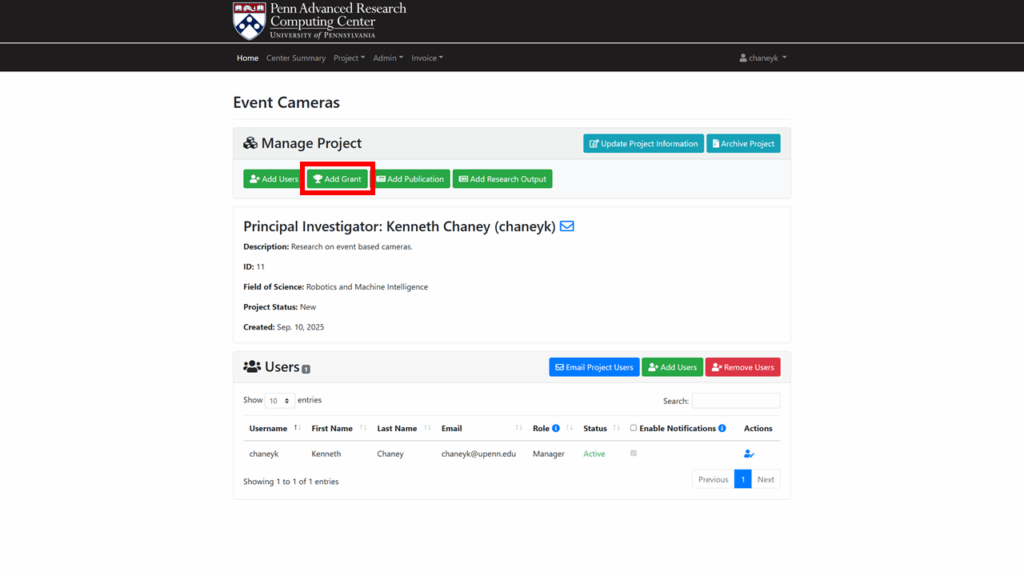The width and height of the screenshot is (1024, 576).
Task: Click the edit user icon in Actions column
Action: point(749,454)
